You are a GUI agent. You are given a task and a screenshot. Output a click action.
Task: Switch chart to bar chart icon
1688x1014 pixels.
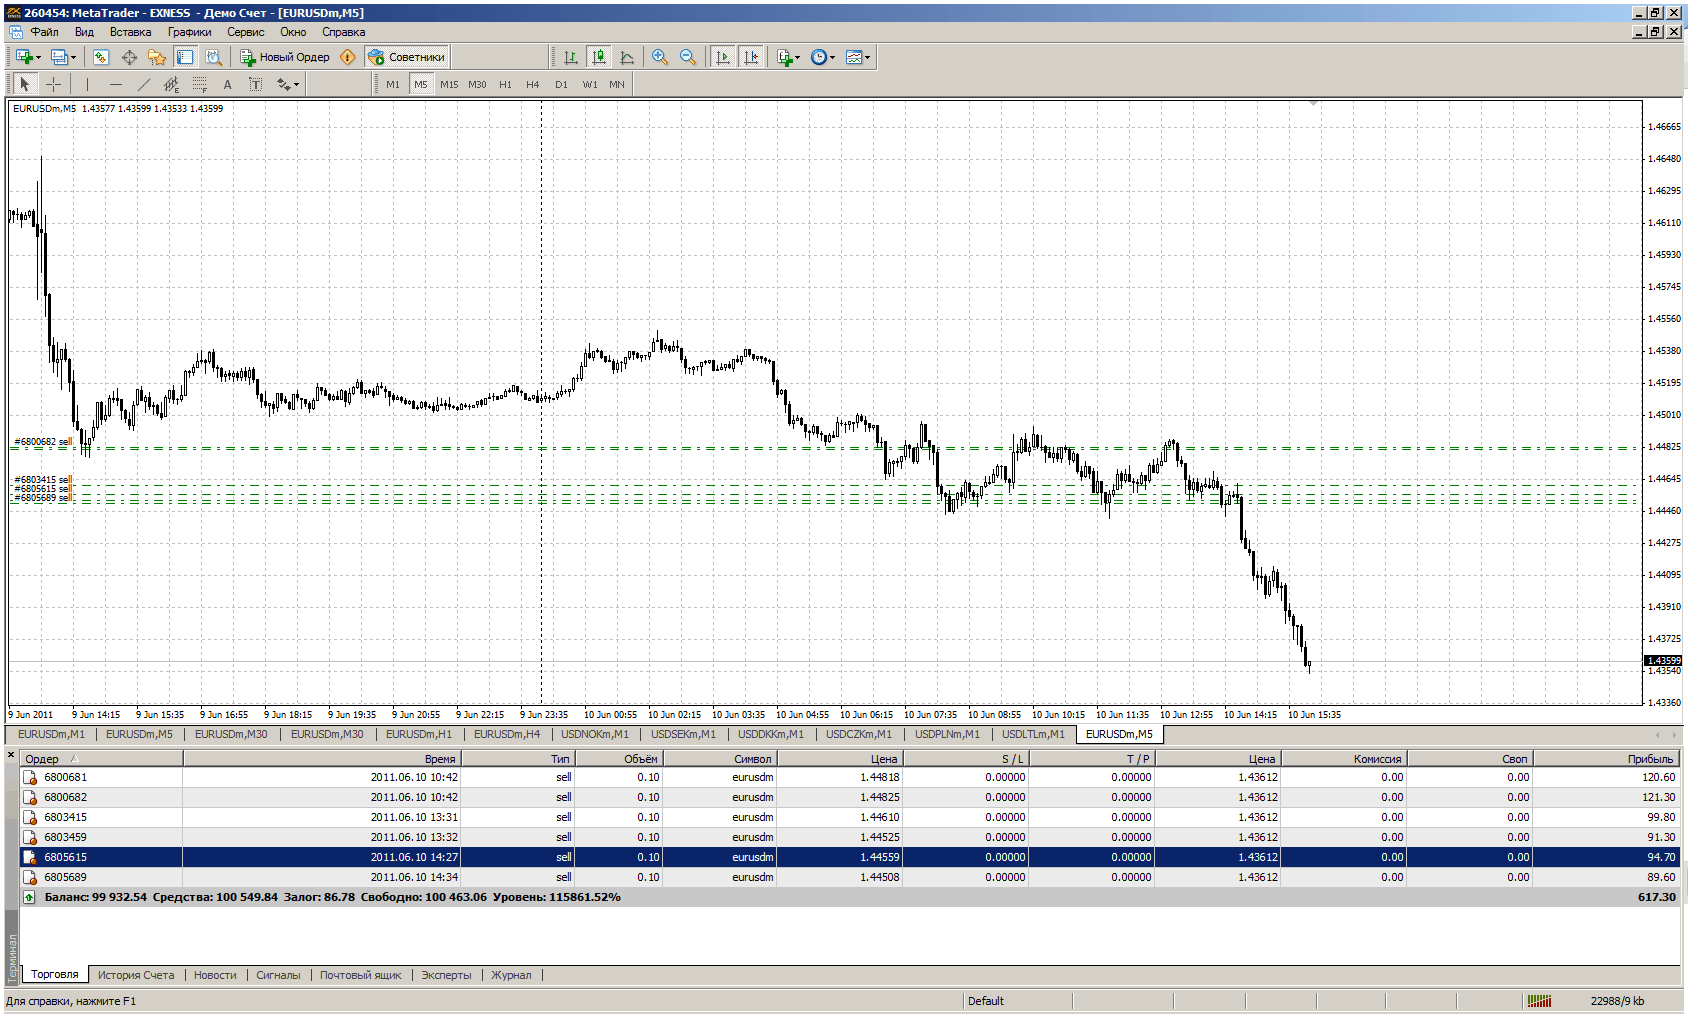coord(571,57)
